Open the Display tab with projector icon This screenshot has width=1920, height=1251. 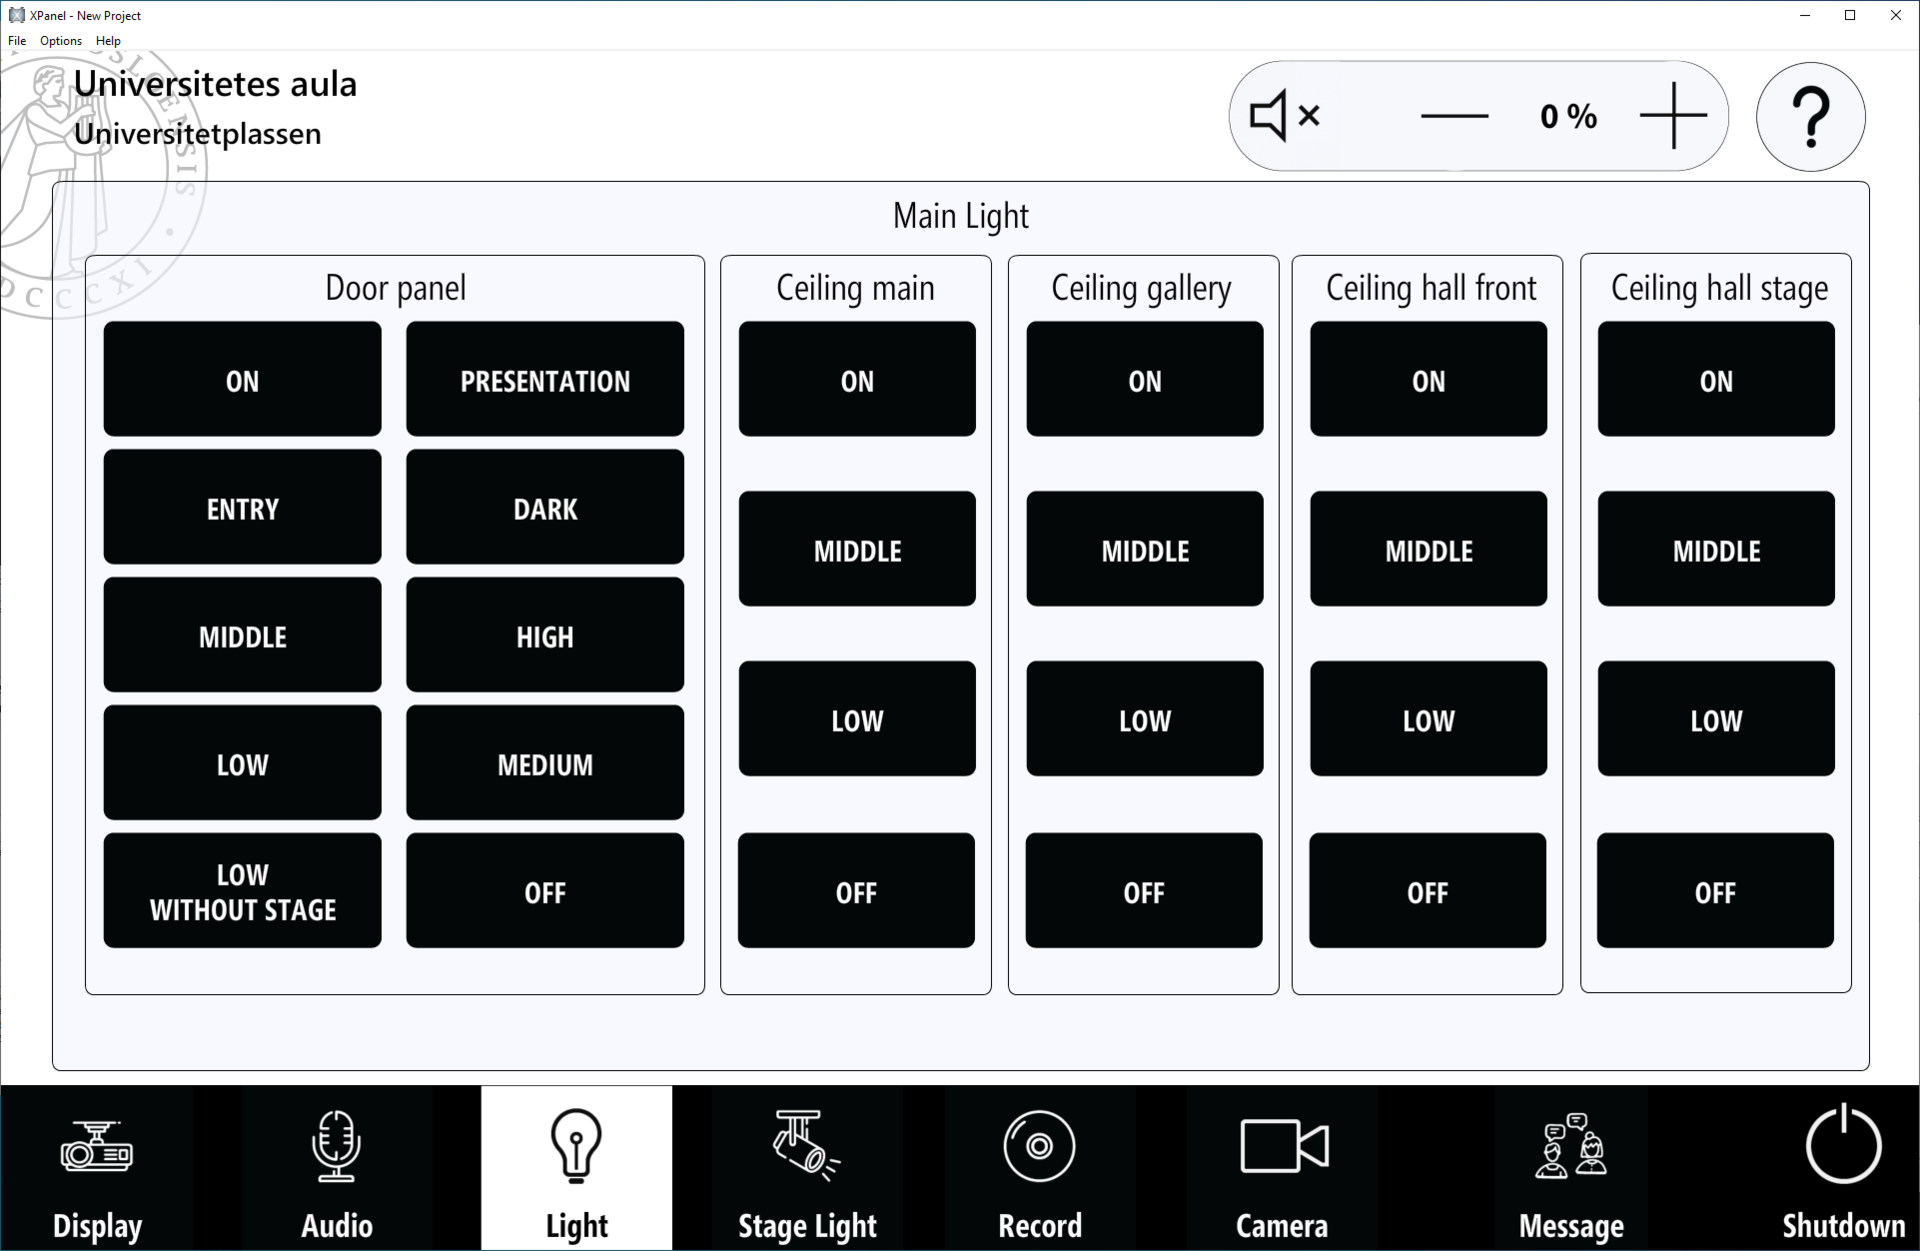point(97,1168)
